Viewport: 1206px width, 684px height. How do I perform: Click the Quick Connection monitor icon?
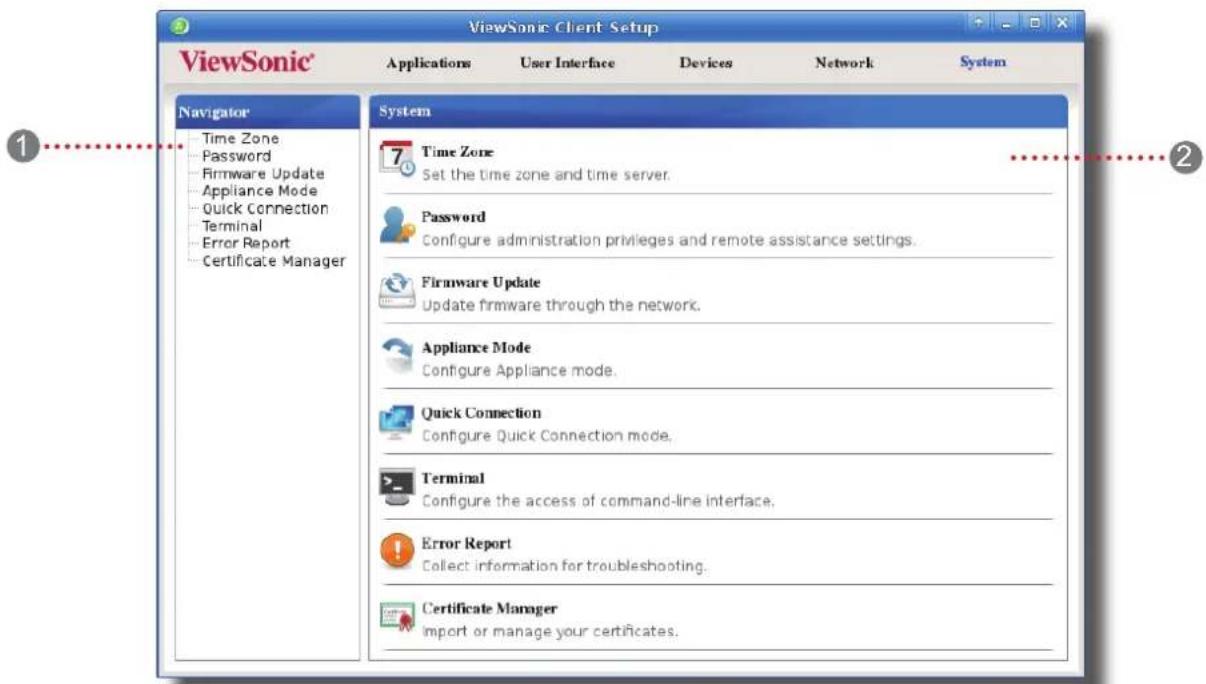[x=397, y=422]
